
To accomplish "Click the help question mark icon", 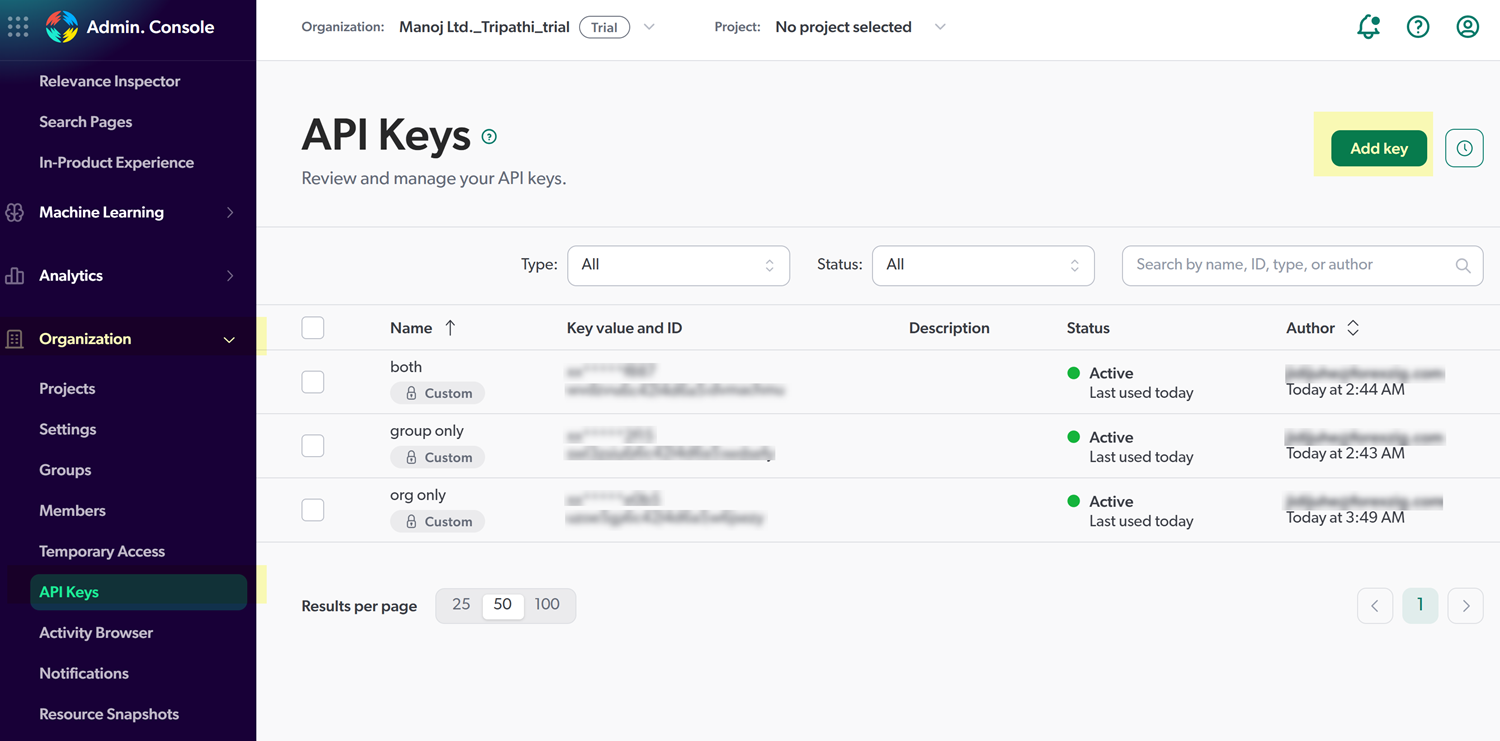I will [1418, 27].
